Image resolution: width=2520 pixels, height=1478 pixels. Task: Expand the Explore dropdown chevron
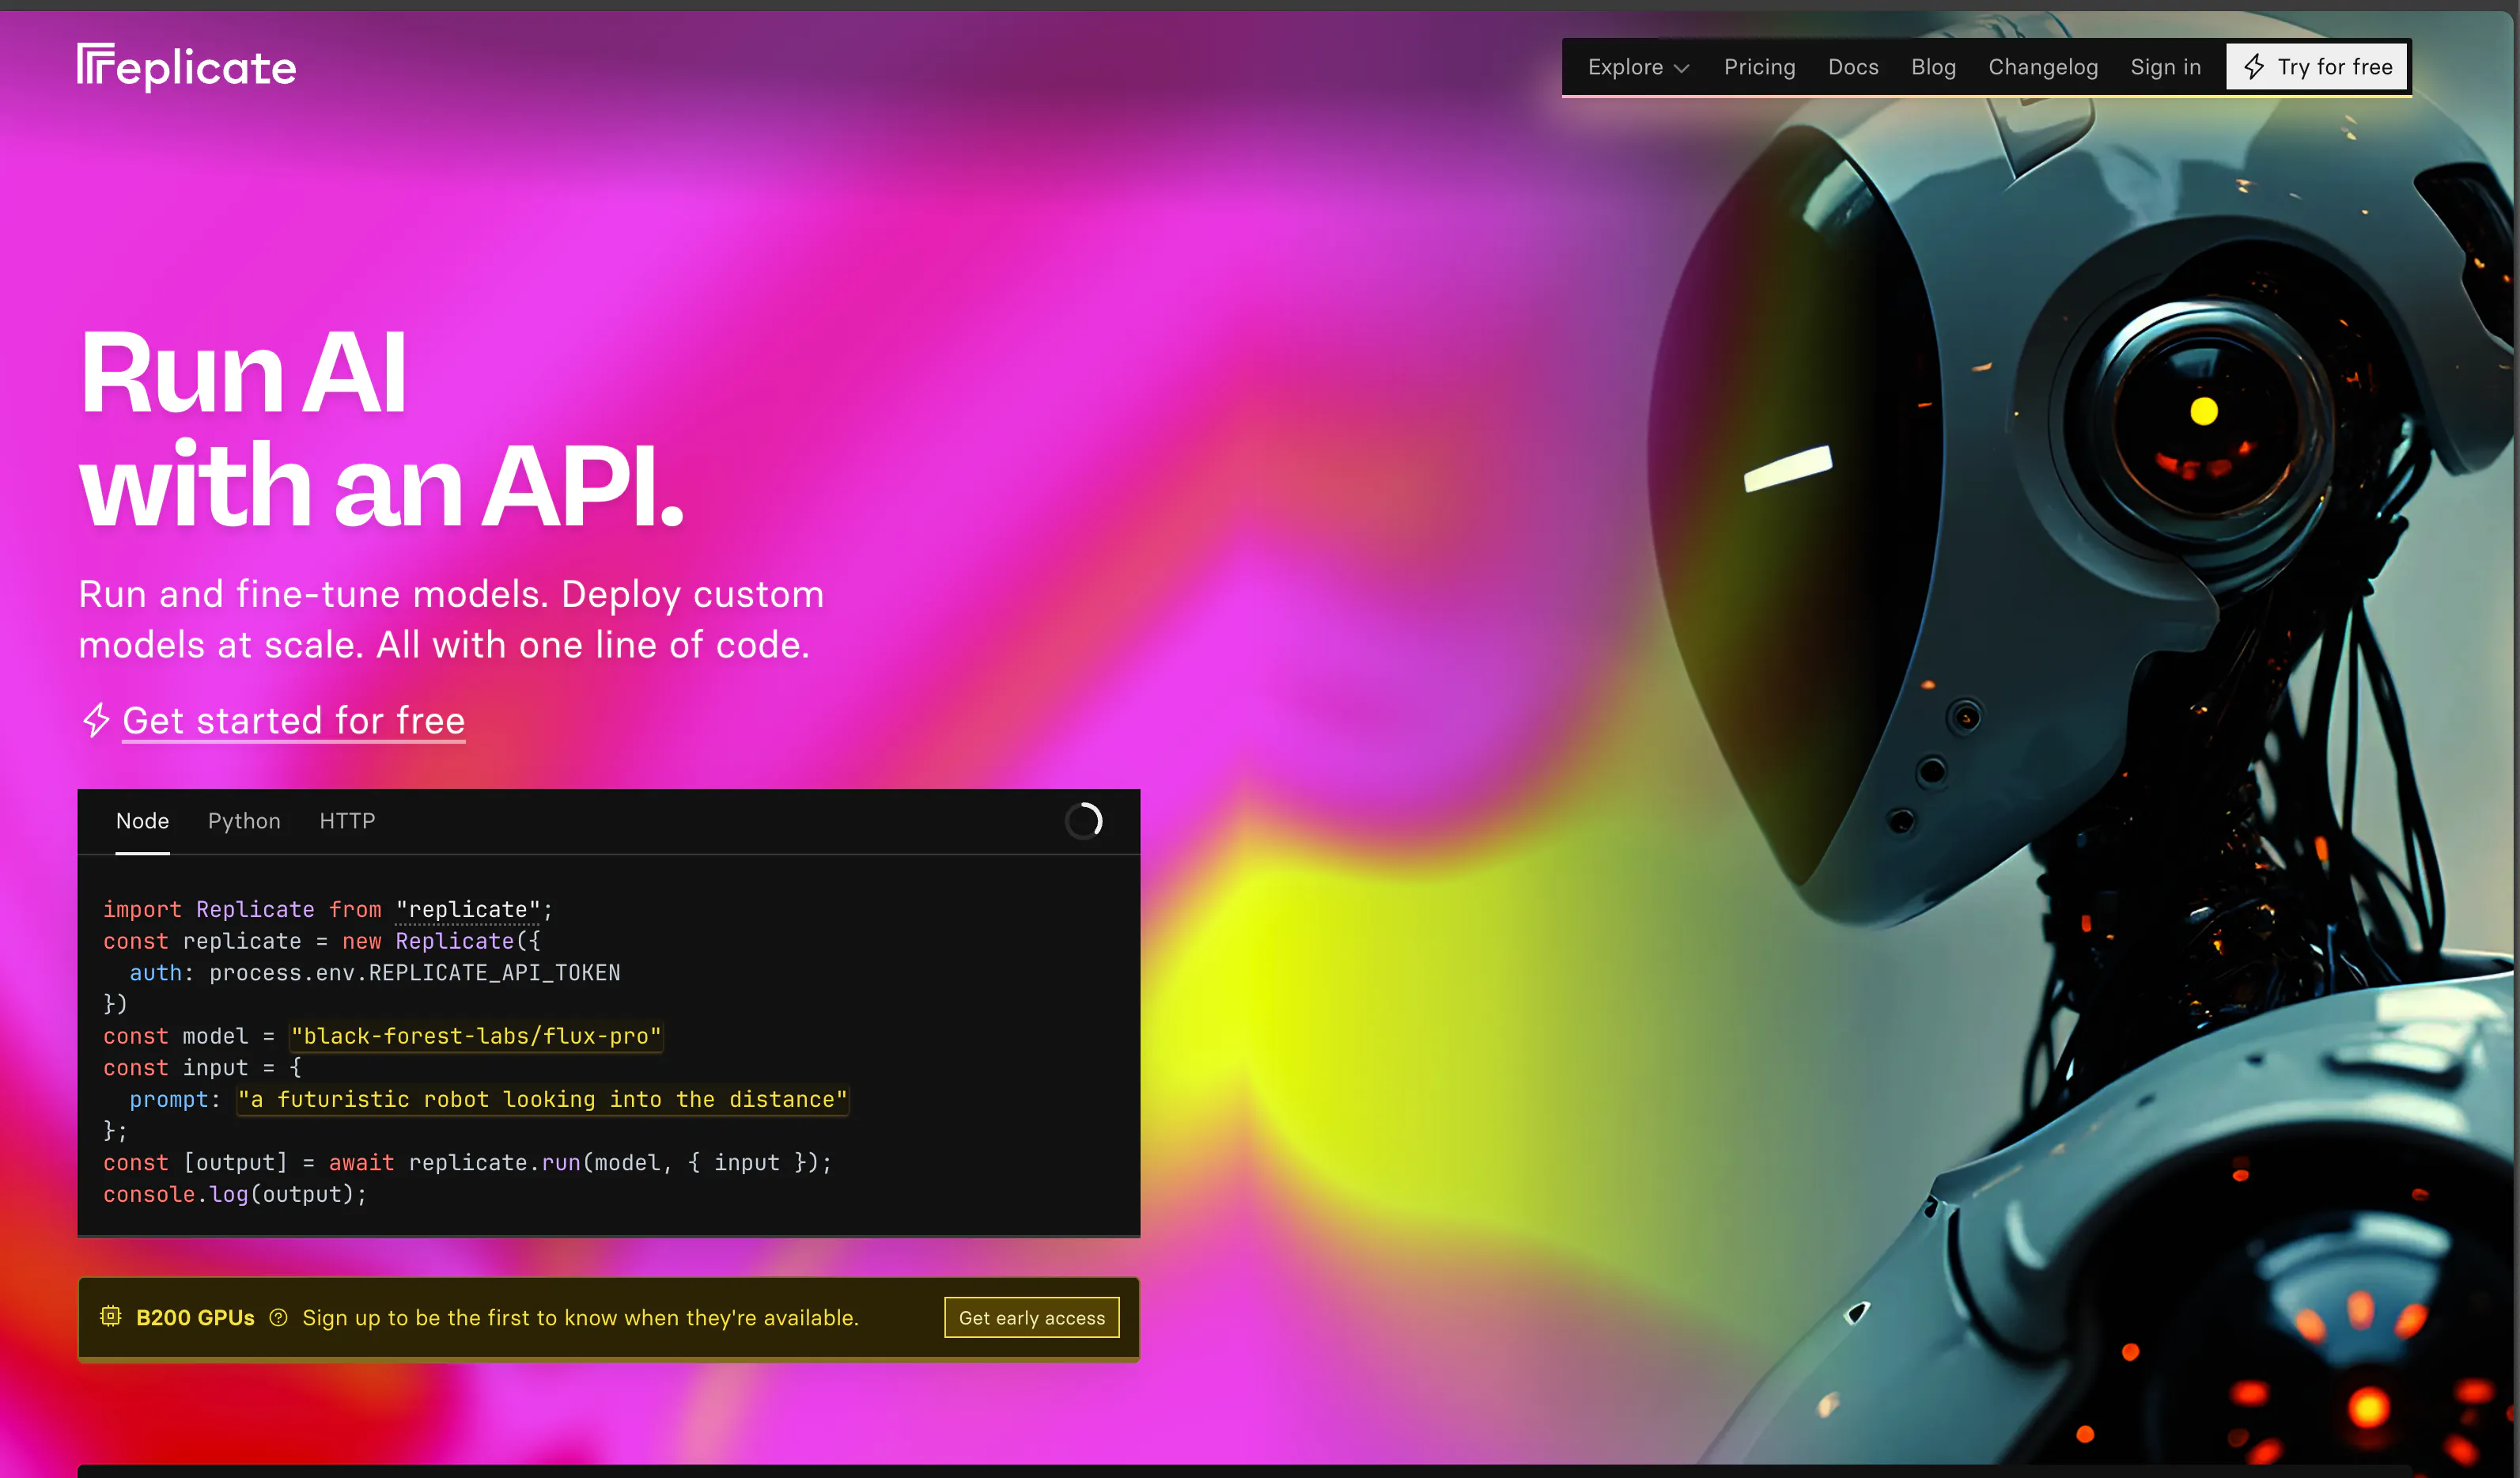(x=1682, y=68)
